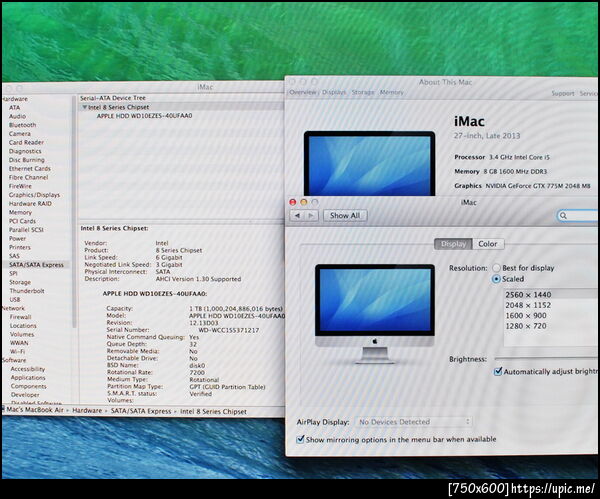Select FireWire in the sidebar

coord(20,186)
